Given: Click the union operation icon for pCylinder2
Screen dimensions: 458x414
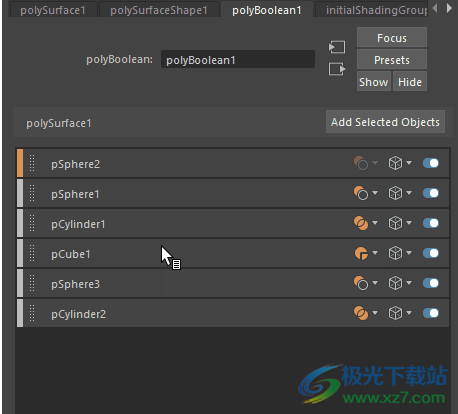Looking at the screenshot, I should tap(361, 313).
